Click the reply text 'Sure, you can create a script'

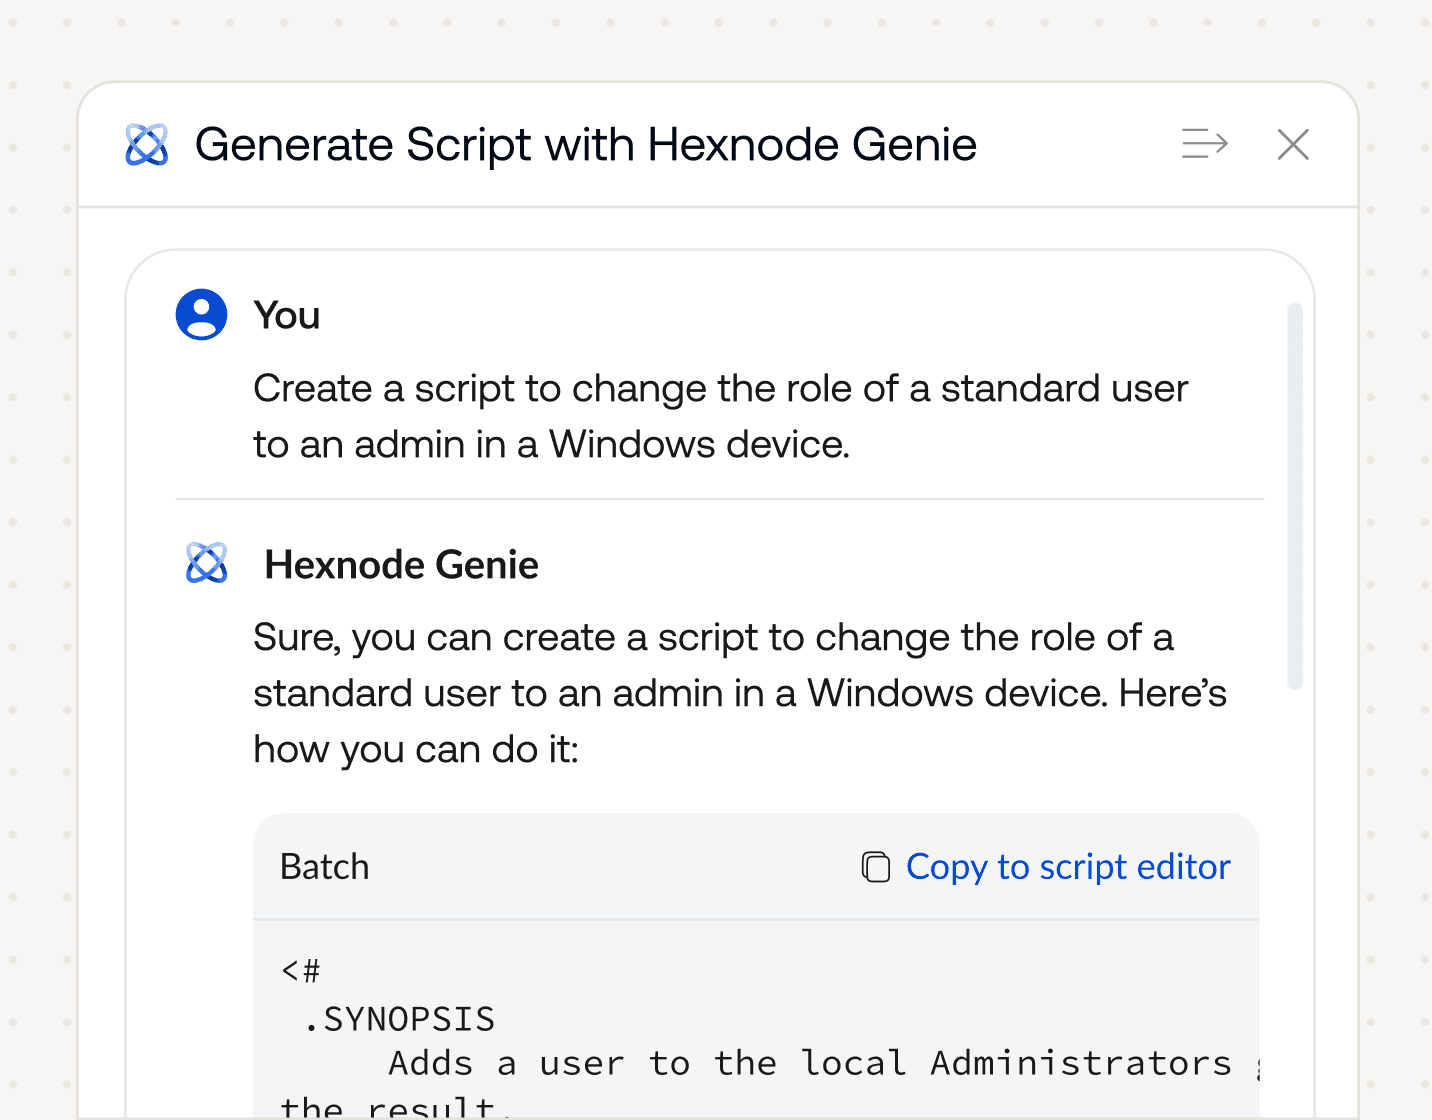click(506, 638)
